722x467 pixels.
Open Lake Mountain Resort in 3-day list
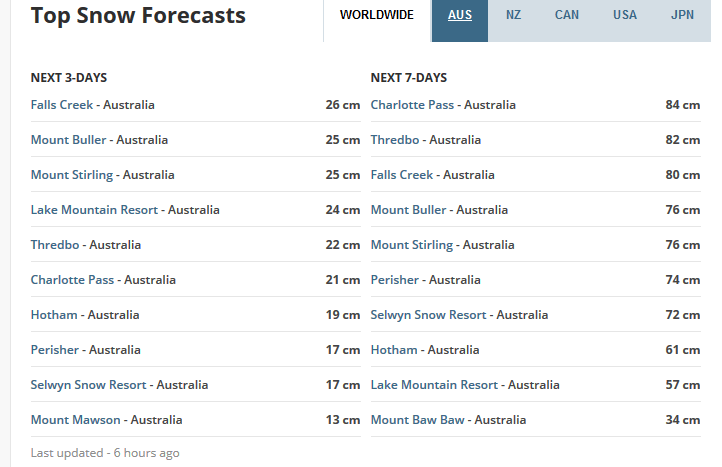[97, 210]
